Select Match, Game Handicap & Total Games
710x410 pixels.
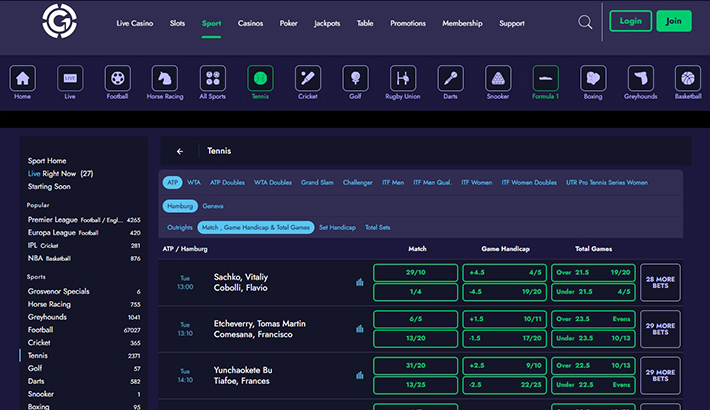point(256,227)
